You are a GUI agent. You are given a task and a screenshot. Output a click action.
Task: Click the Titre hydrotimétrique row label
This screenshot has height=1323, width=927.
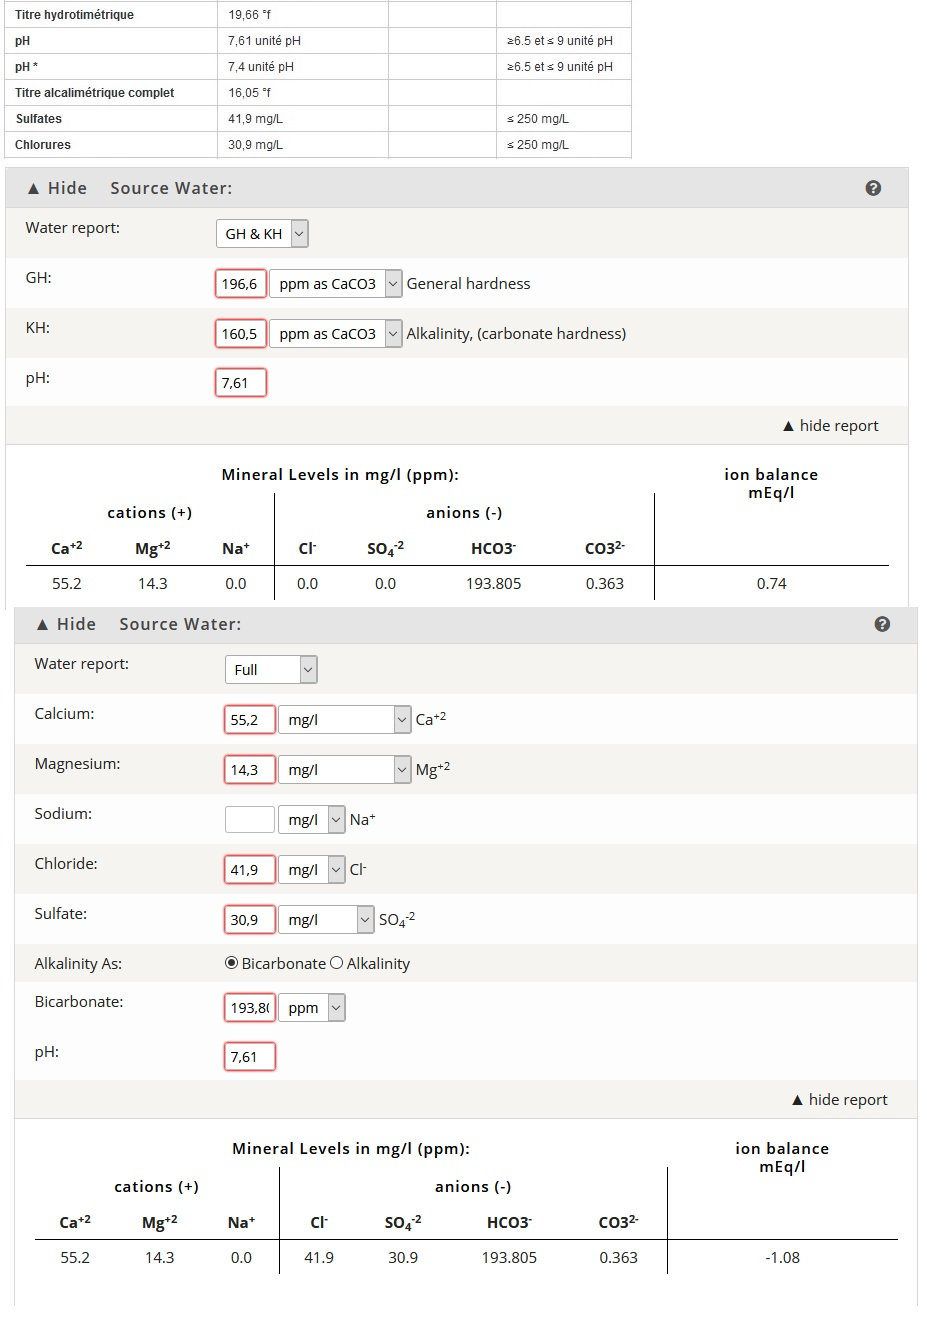click(74, 15)
